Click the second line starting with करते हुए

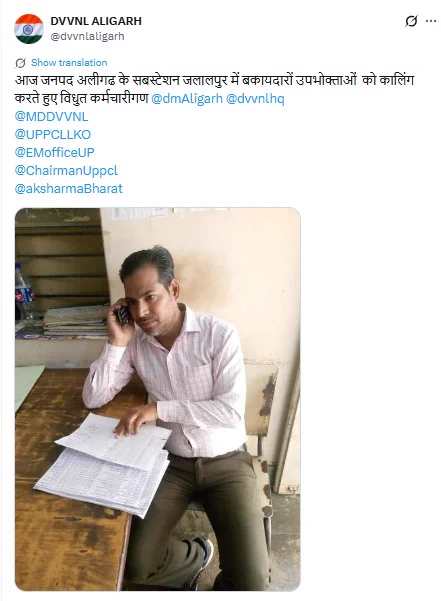coord(81,99)
